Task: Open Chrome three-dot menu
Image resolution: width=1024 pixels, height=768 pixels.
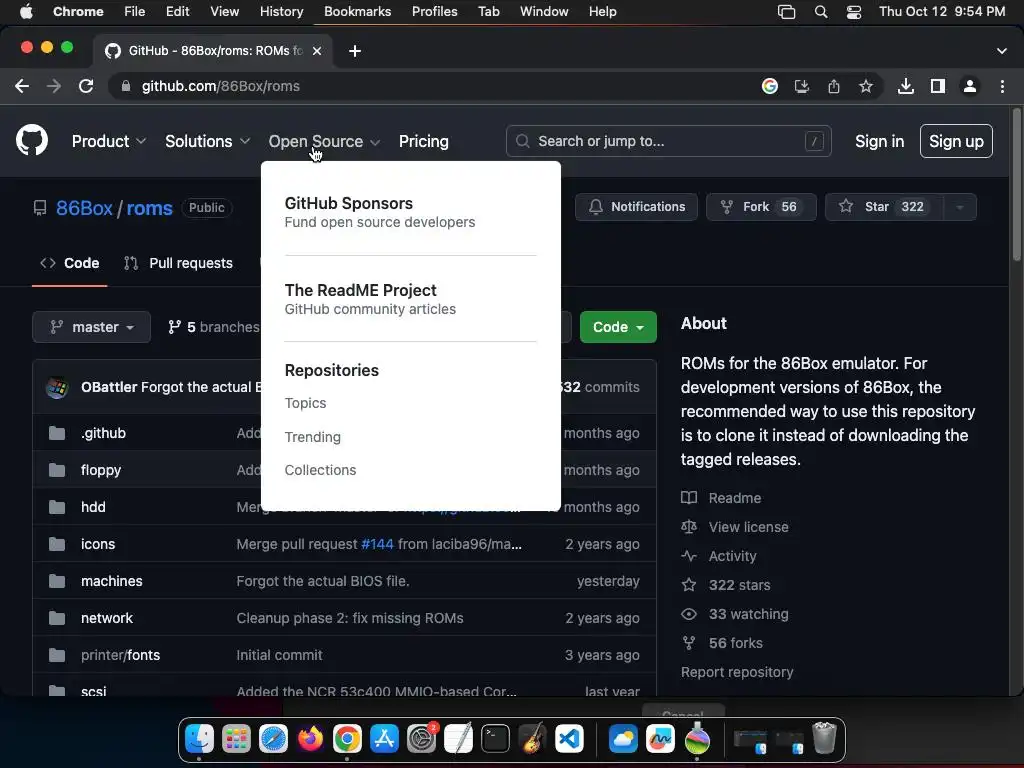Action: 1002,86
